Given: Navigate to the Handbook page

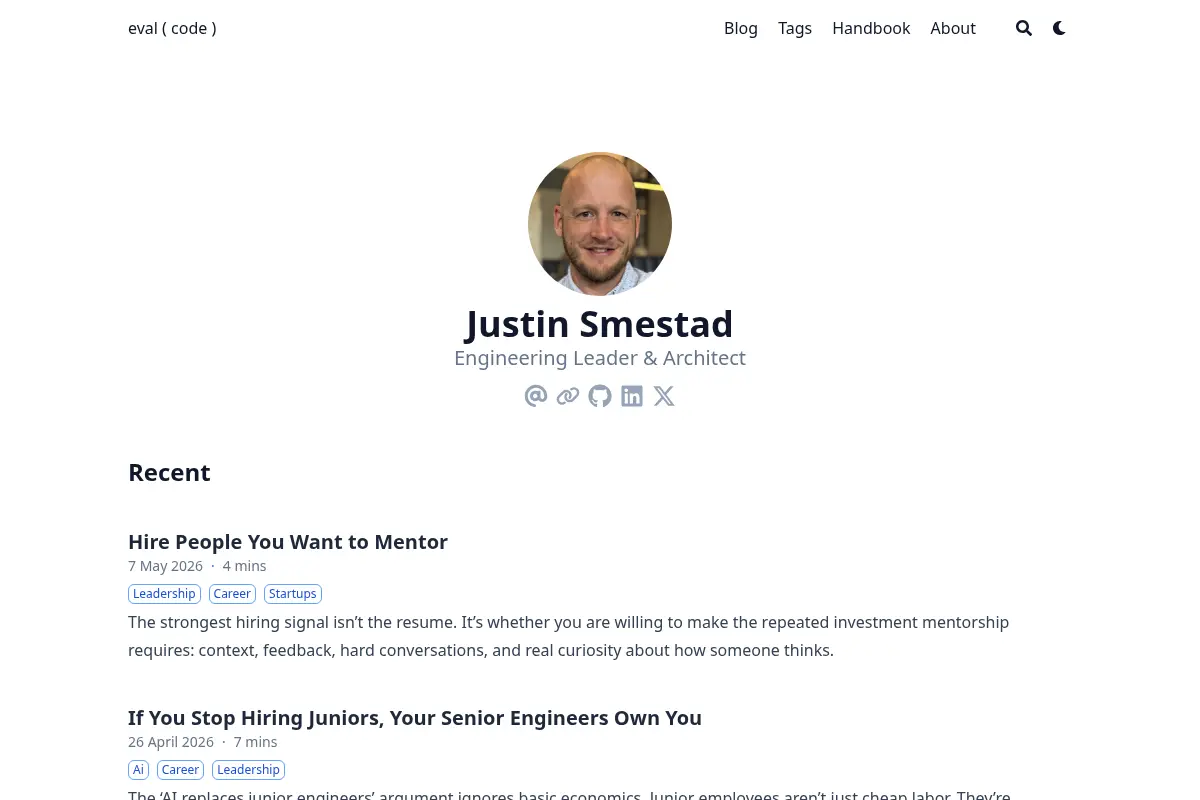Looking at the screenshot, I should tap(871, 28).
